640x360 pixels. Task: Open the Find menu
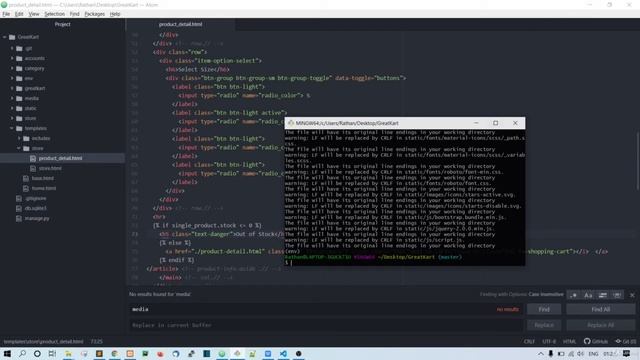pos(74,14)
